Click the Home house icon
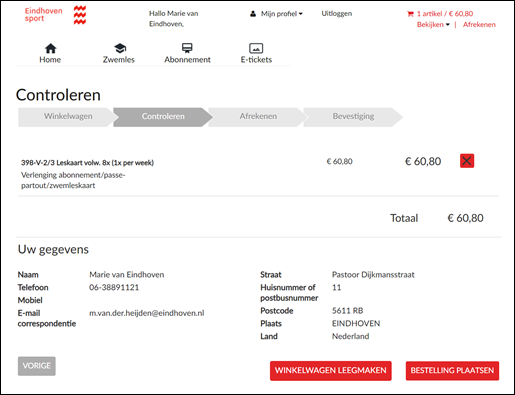This screenshot has height=395, width=515. pyautogui.click(x=50, y=49)
